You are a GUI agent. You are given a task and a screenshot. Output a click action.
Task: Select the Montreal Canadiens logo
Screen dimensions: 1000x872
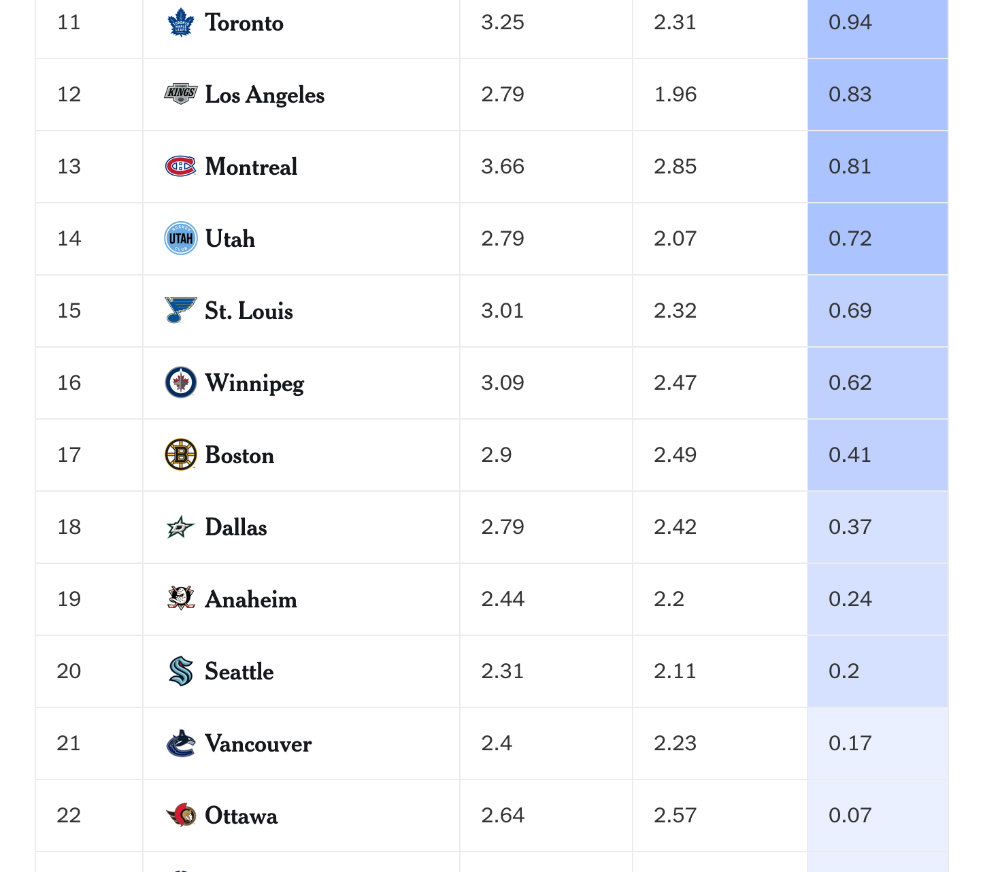tap(180, 166)
